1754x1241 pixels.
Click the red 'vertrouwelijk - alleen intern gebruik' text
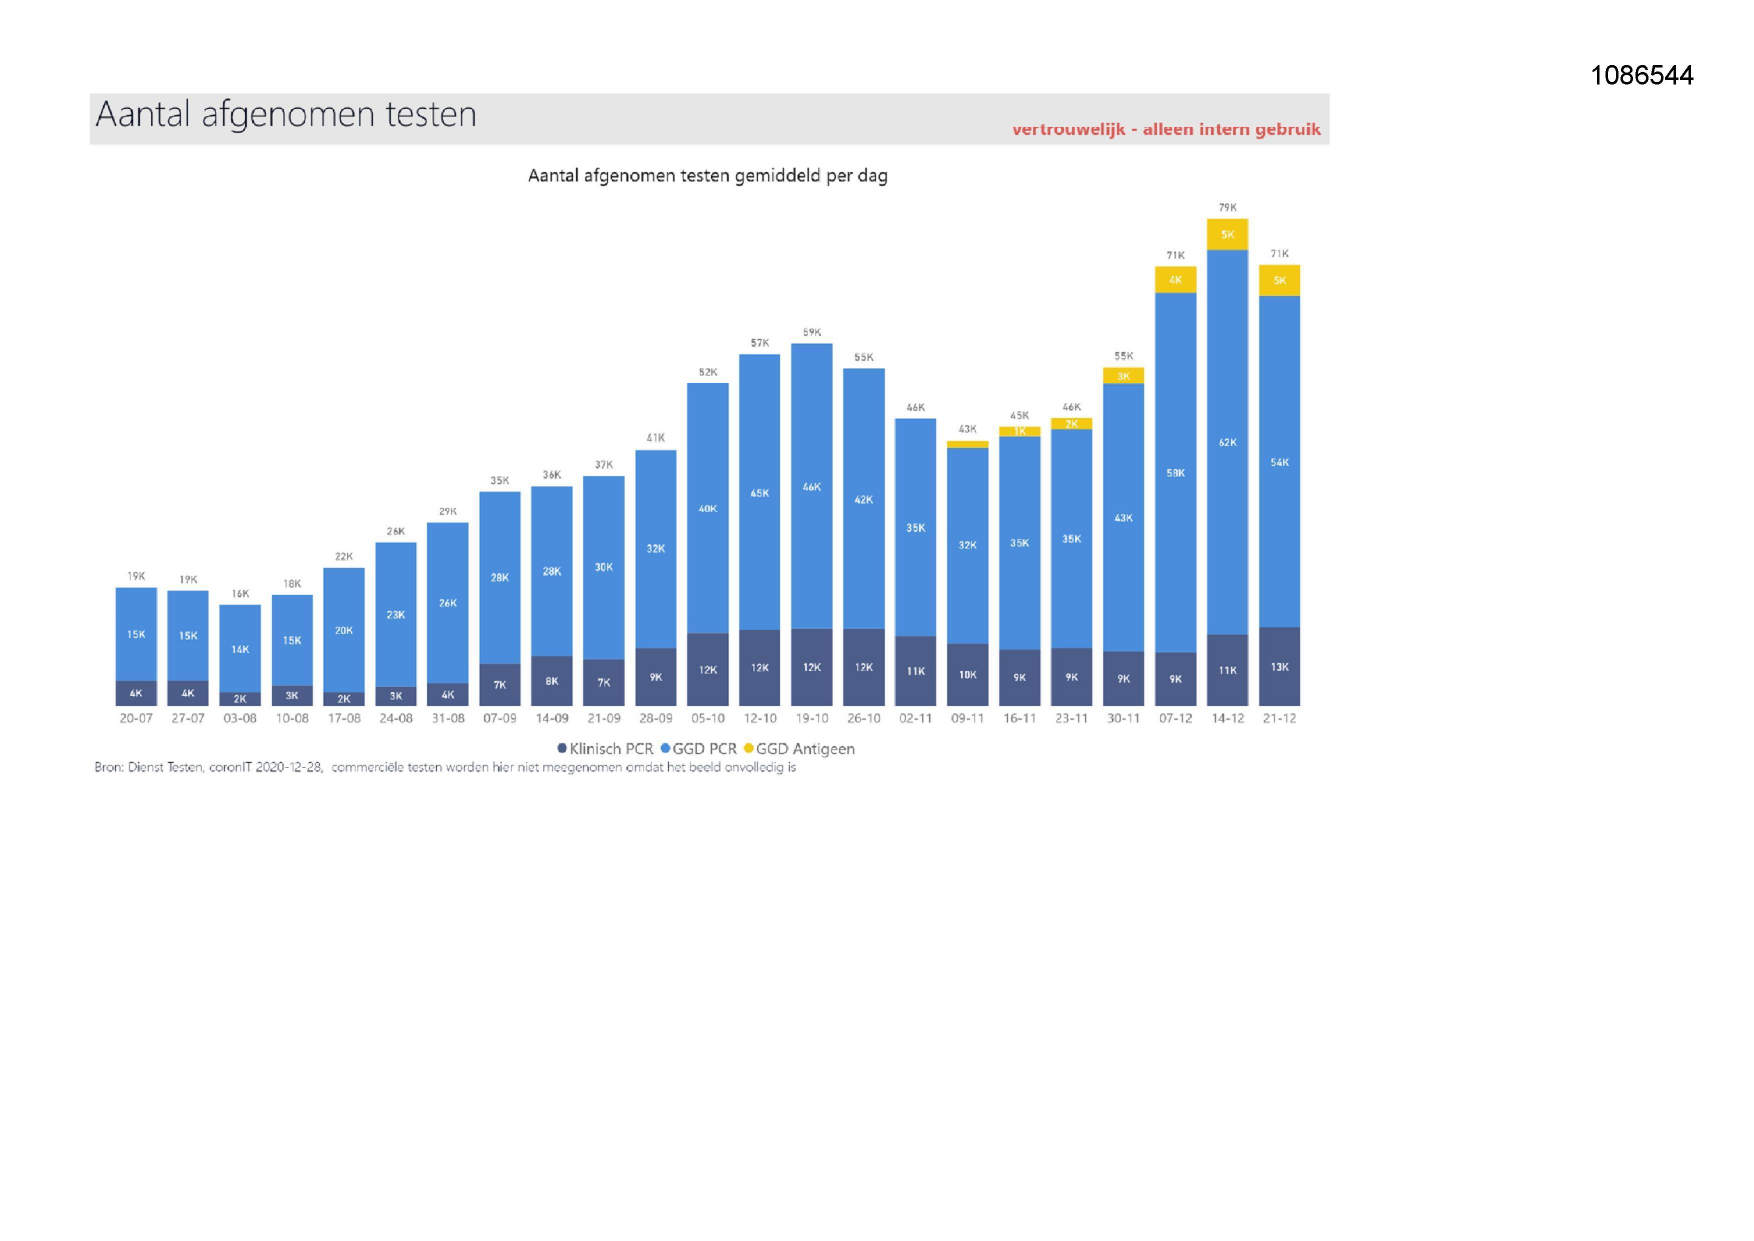pos(1165,129)
